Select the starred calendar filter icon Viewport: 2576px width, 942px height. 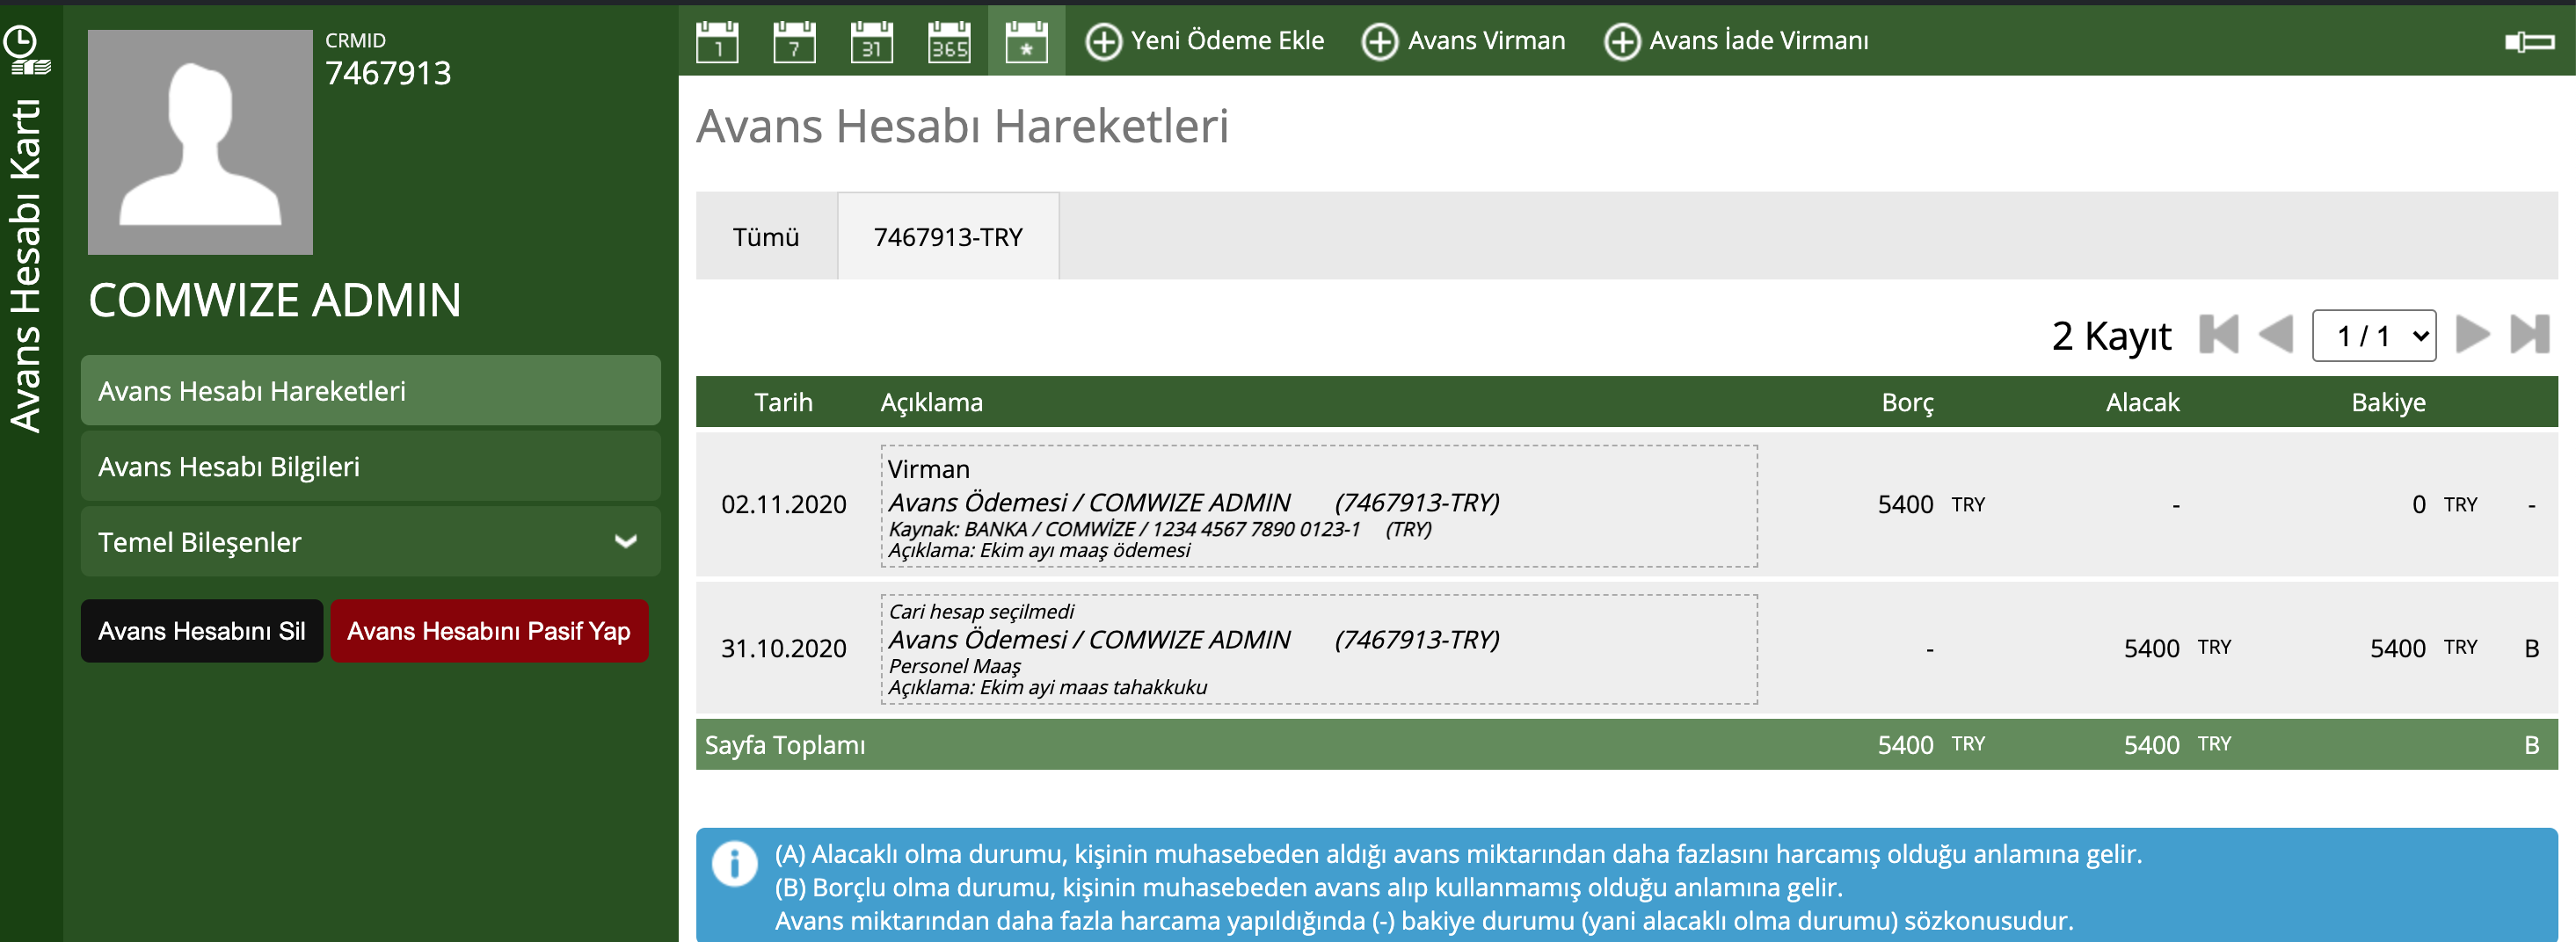pyautogui.click(x=1026, y=41)
